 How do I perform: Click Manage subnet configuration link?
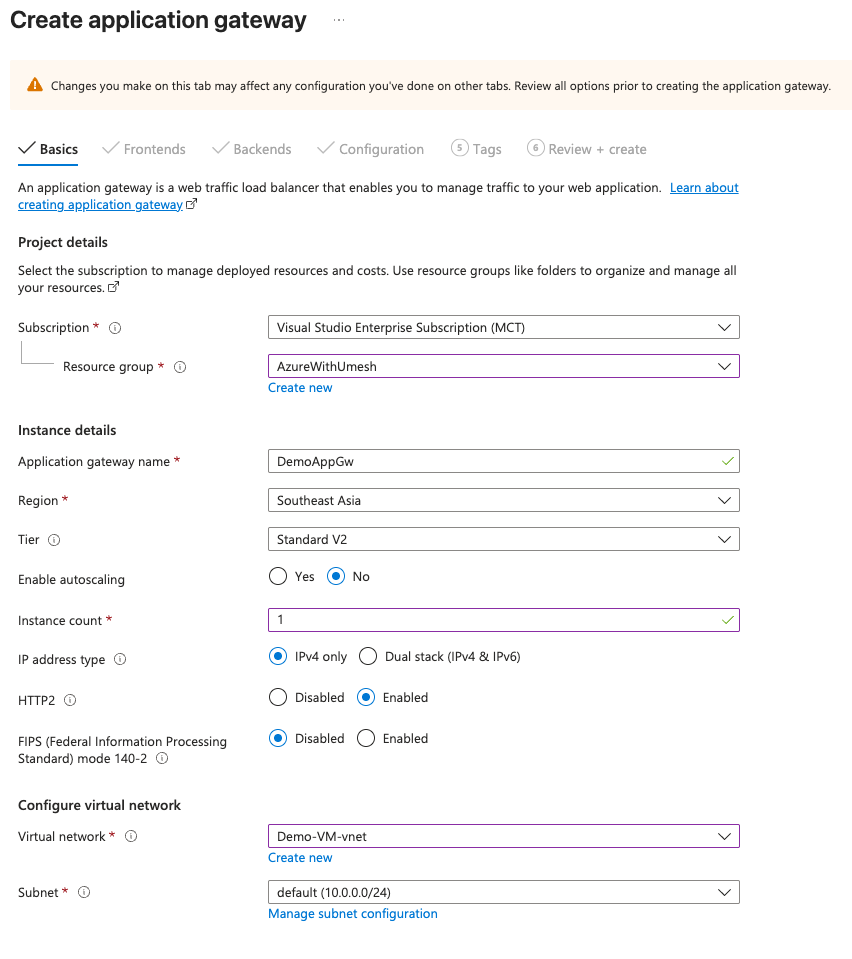tap(353, 914)
